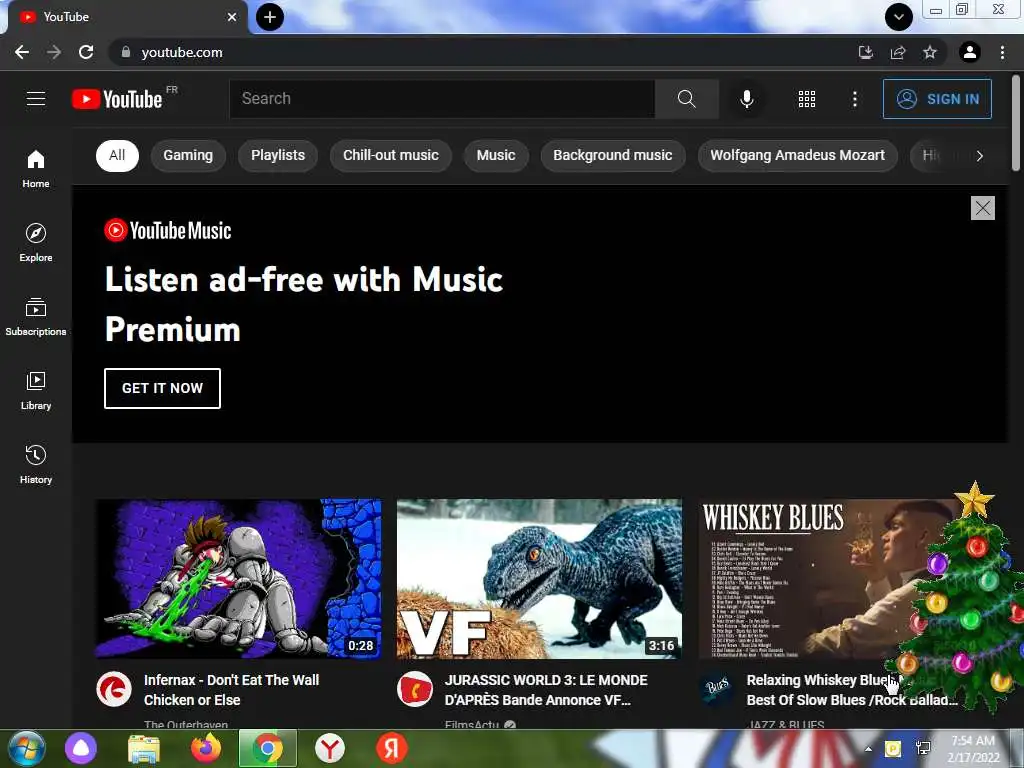
Task: Open the Jurassic World 3 thumbnail
Action: (x=539, y=579)
